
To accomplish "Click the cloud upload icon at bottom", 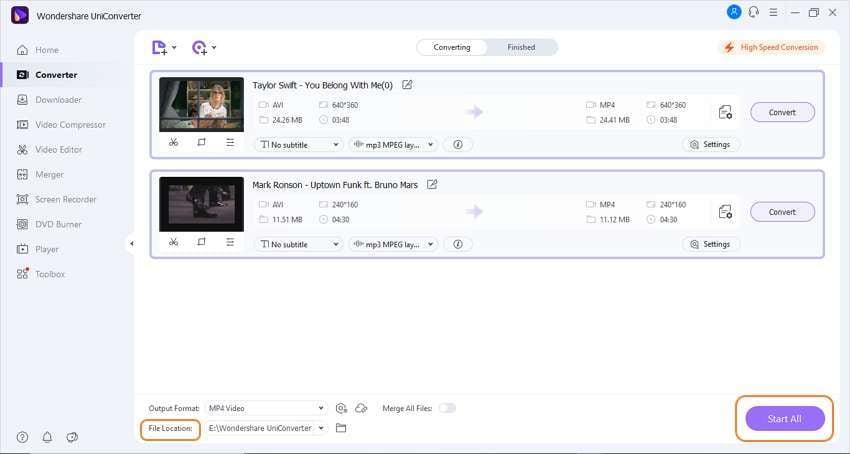I will pos(361,408).
